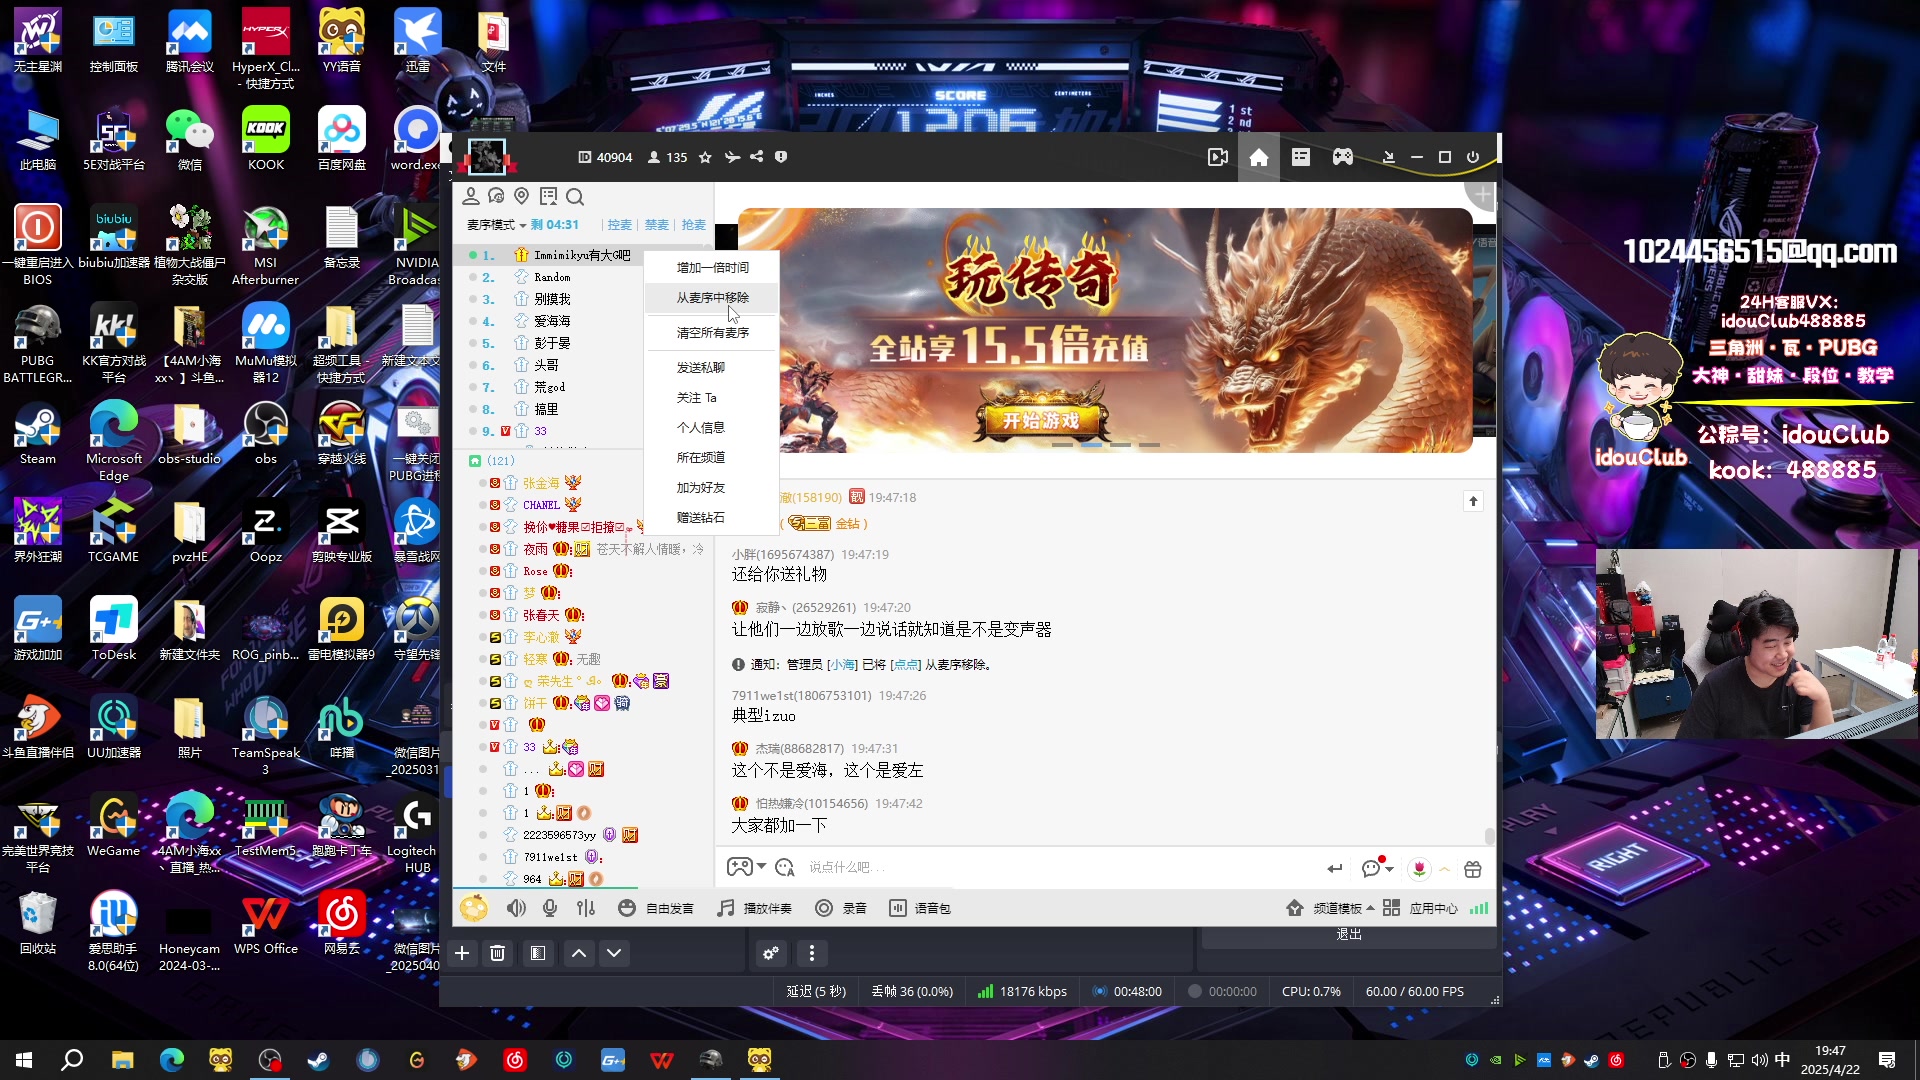Open the game controller icon in YY header
Viewport: 1920px width, 1080px height.
(x=1343, y=157)
